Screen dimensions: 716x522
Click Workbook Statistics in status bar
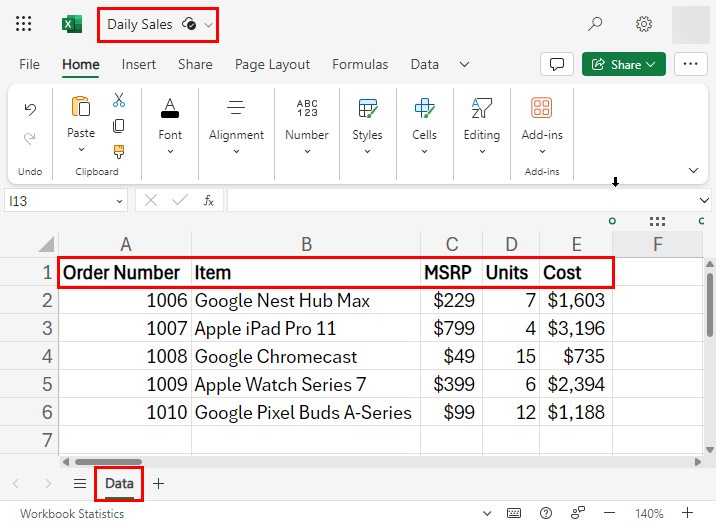[72, 513]
